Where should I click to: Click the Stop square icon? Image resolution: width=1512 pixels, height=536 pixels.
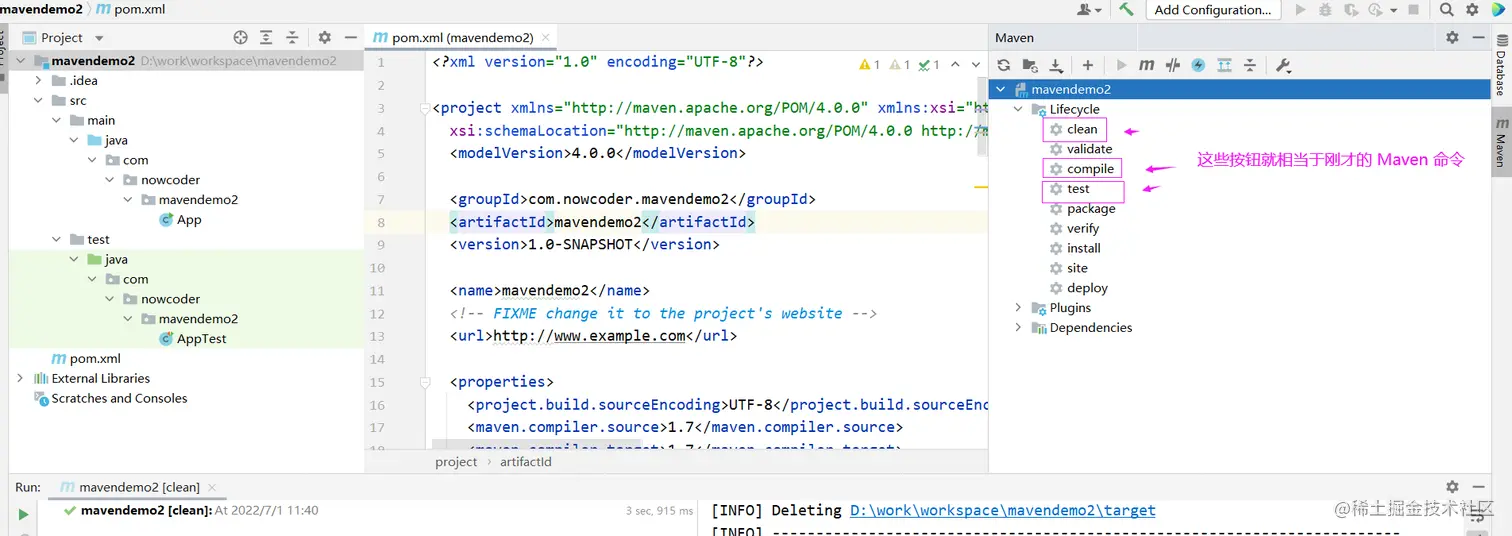[1414, 9]
